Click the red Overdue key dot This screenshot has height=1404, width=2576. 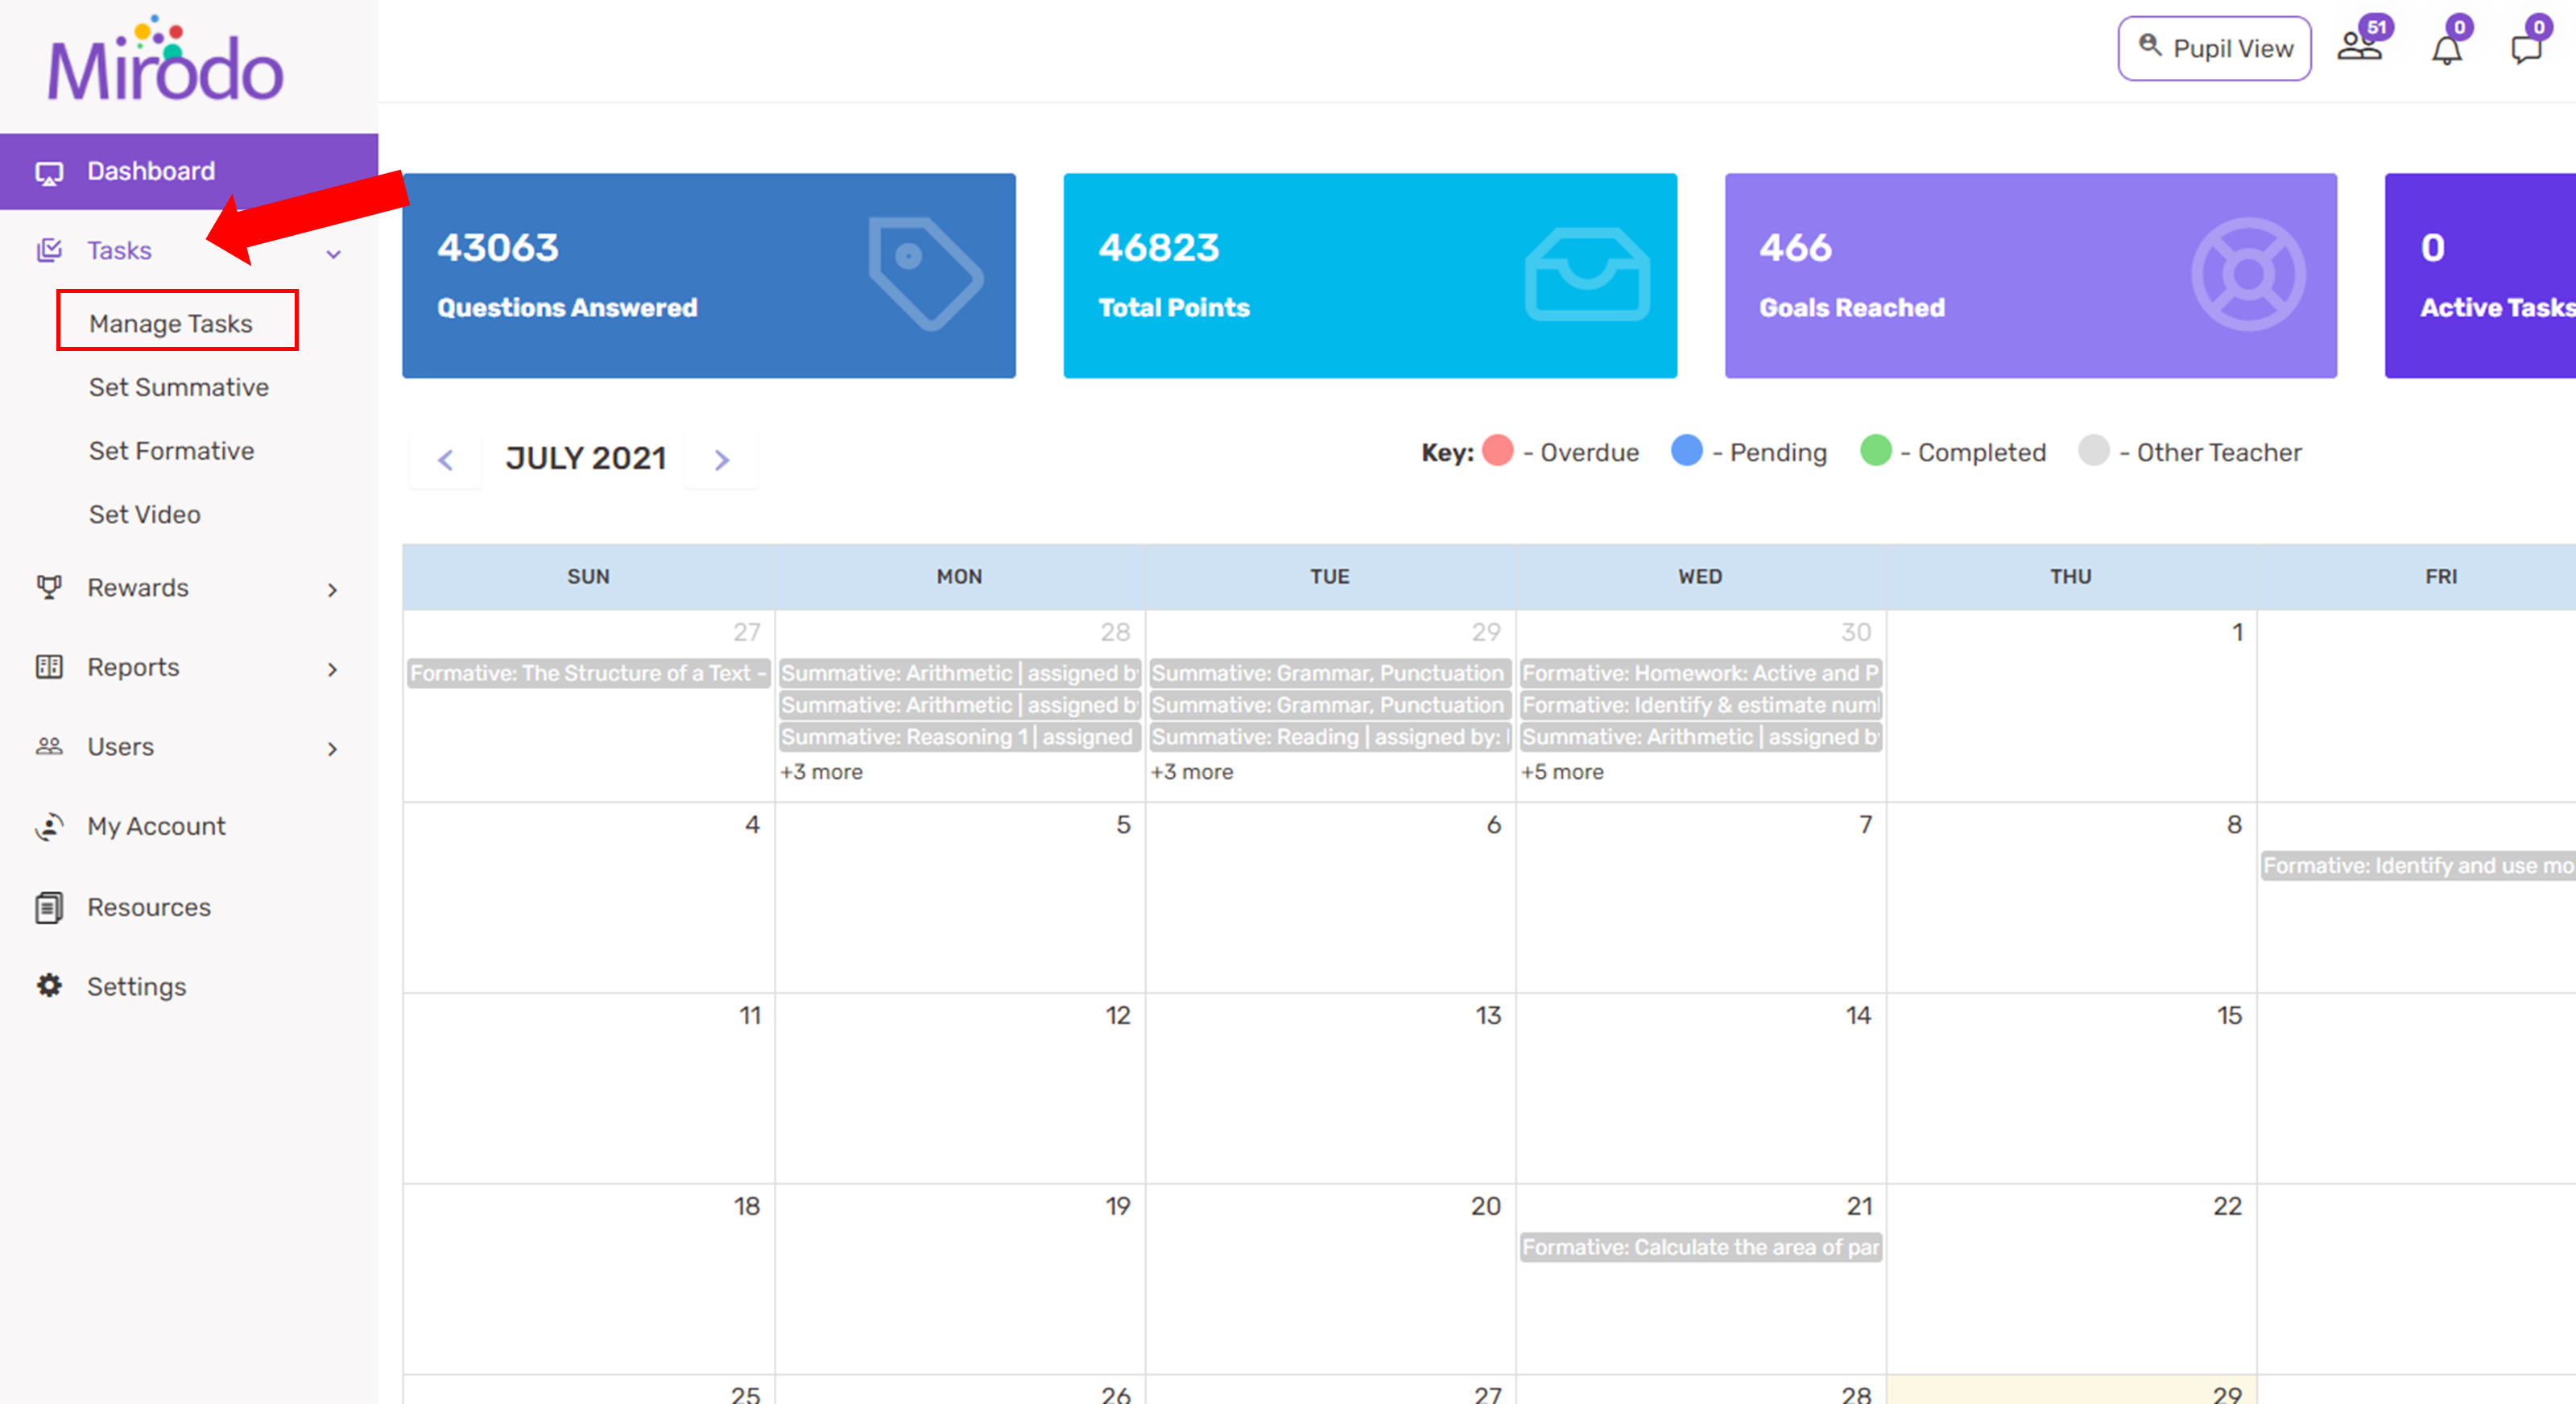pyautogui.click(x=1497, y=450)
